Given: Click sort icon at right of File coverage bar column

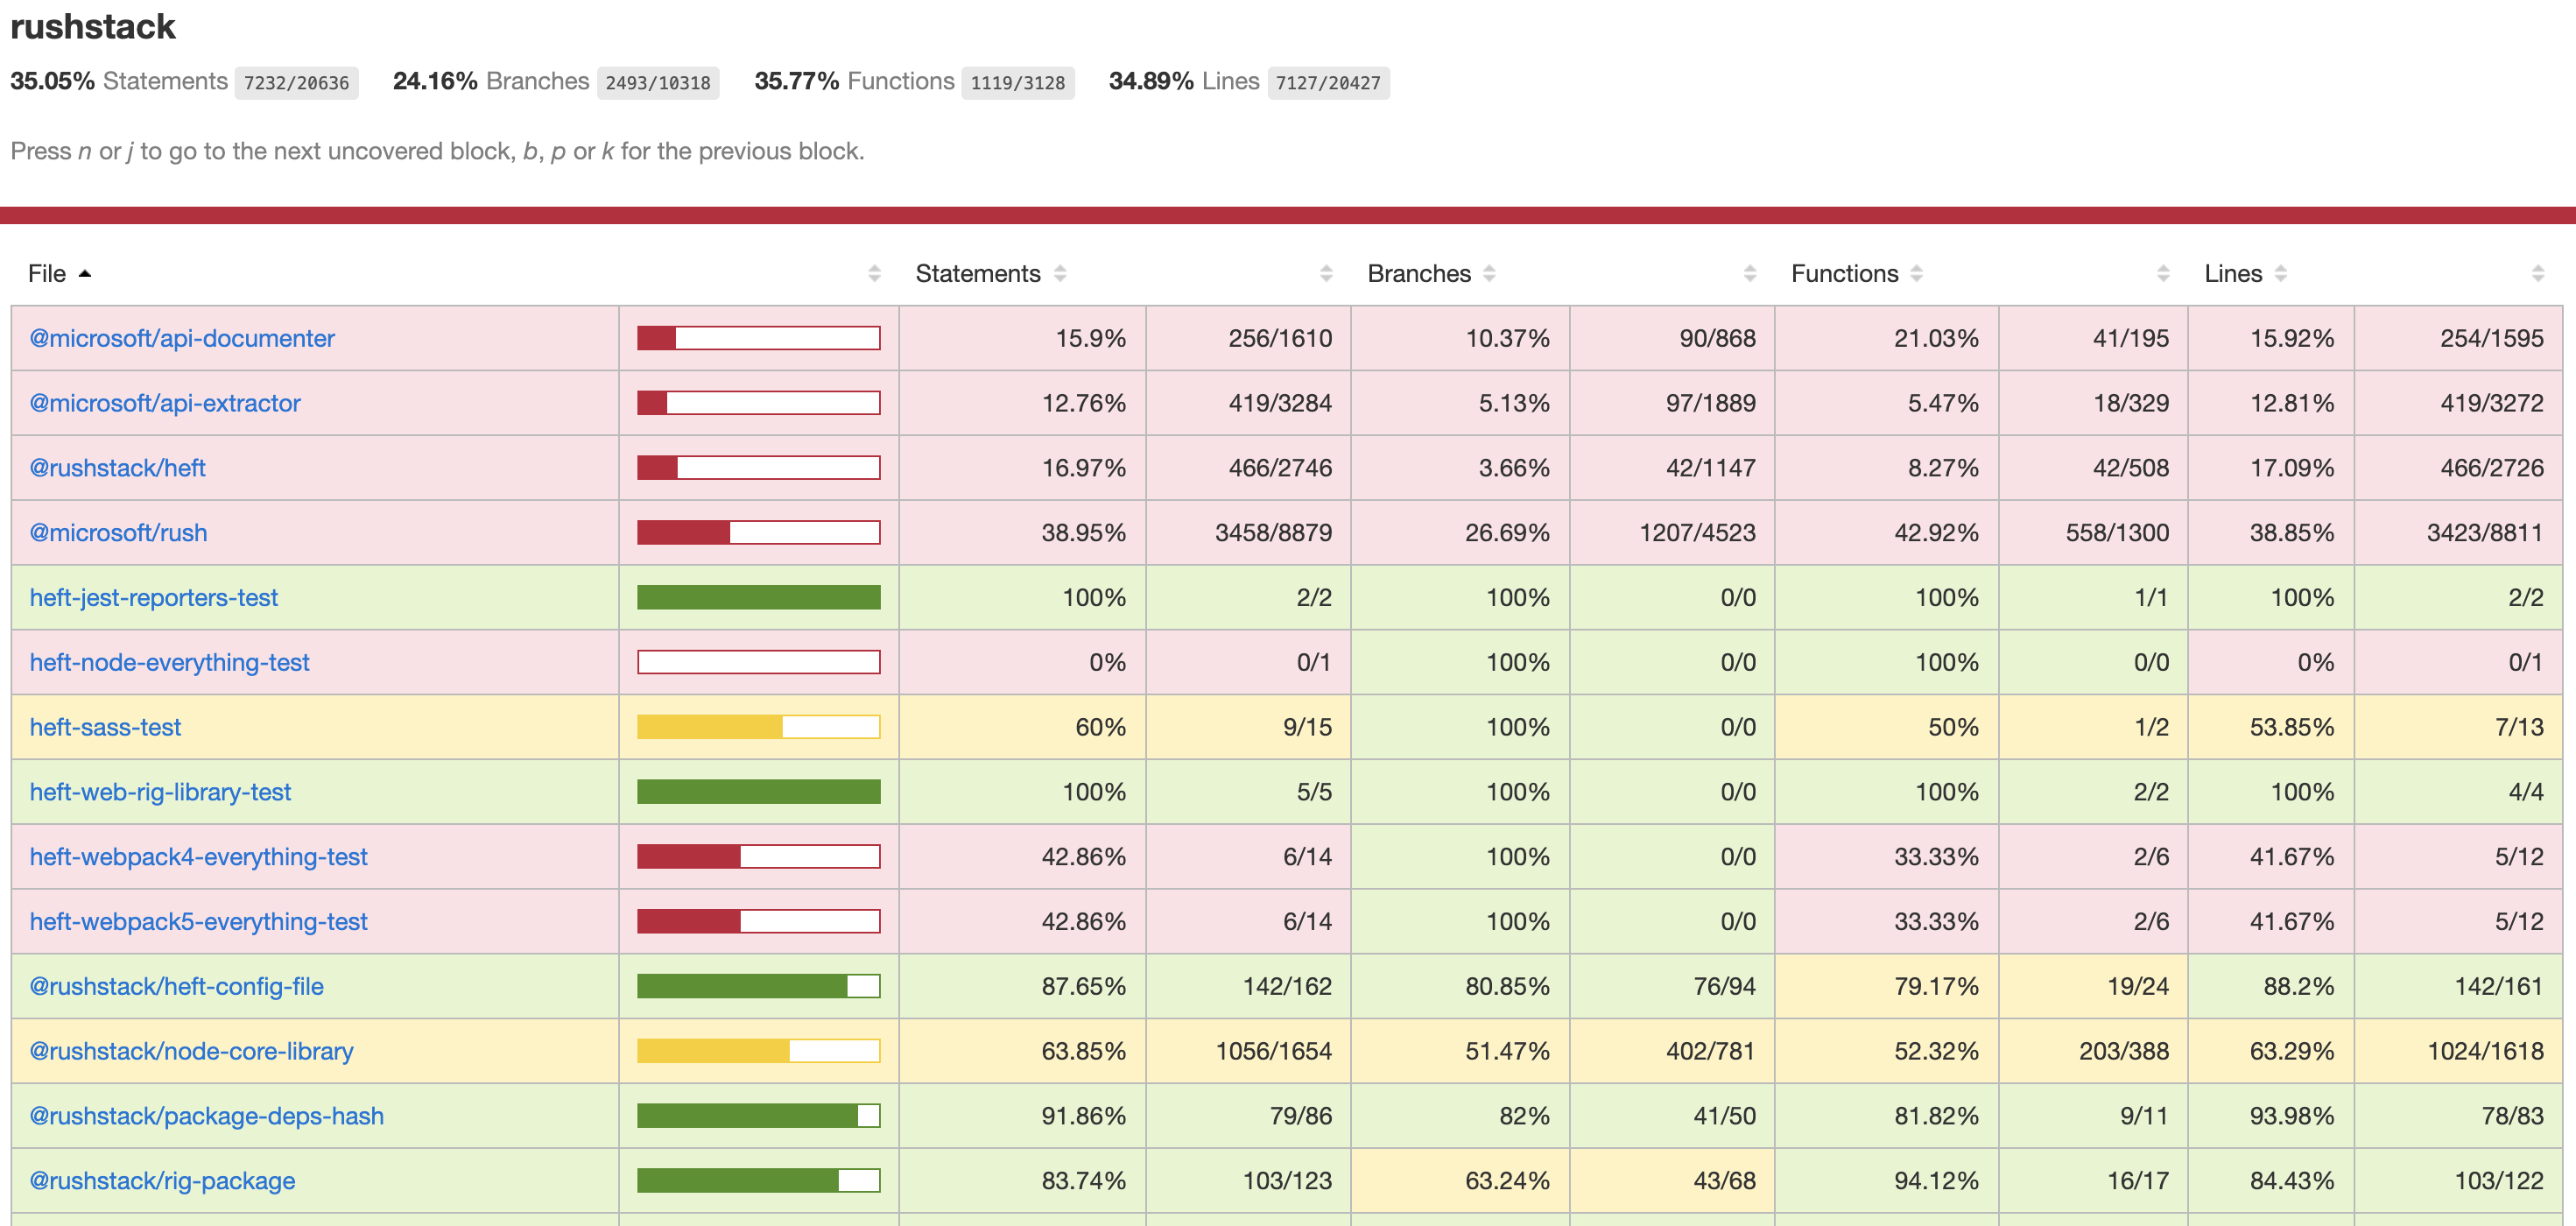Looking at the screenshot, I should click(874, 273).
